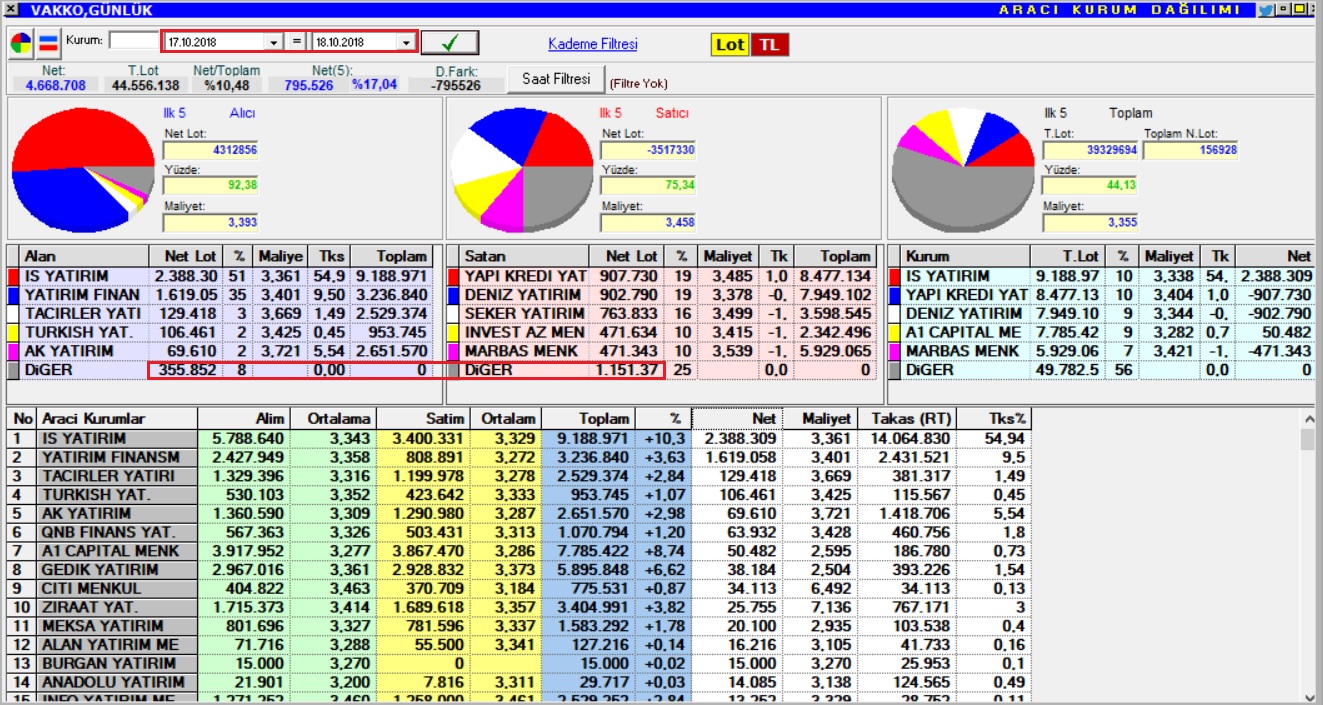
Task: Open the Twitter bird icon in title bar
Action: coord(1266,9)
